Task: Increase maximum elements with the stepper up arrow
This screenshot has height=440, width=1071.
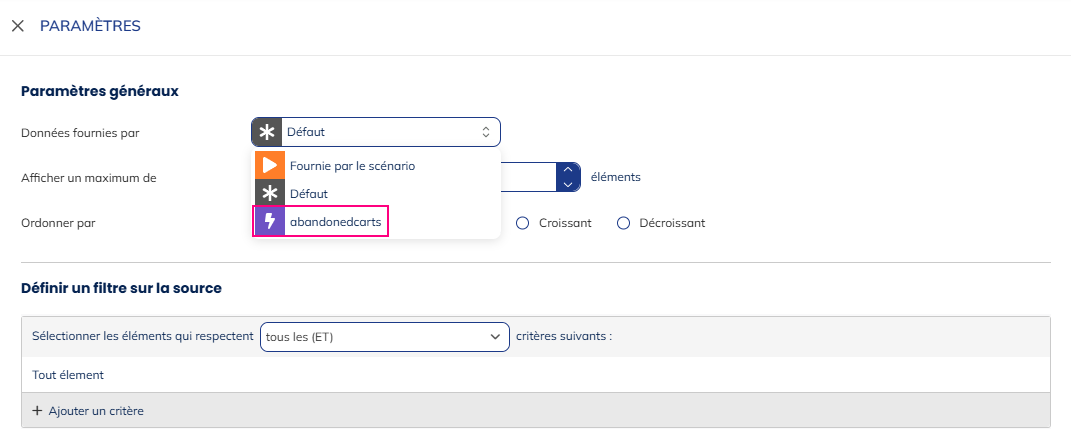Action: click(x=568, y=170)
